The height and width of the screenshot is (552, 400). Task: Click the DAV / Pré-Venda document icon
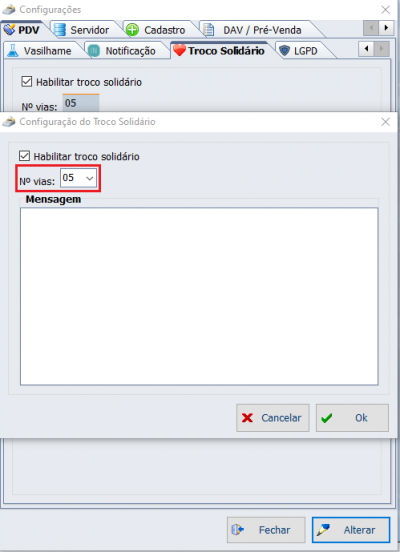pyautogui.click(x=209, y=30)
